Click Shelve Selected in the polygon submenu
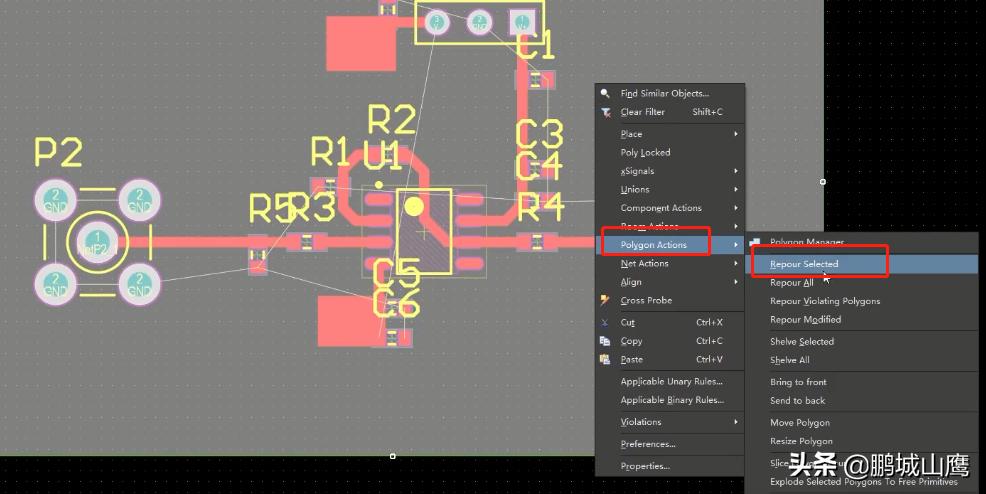Image resolution: width=986 pixels, height=494 pixels. pyautogui.click(x=801, y=342)
